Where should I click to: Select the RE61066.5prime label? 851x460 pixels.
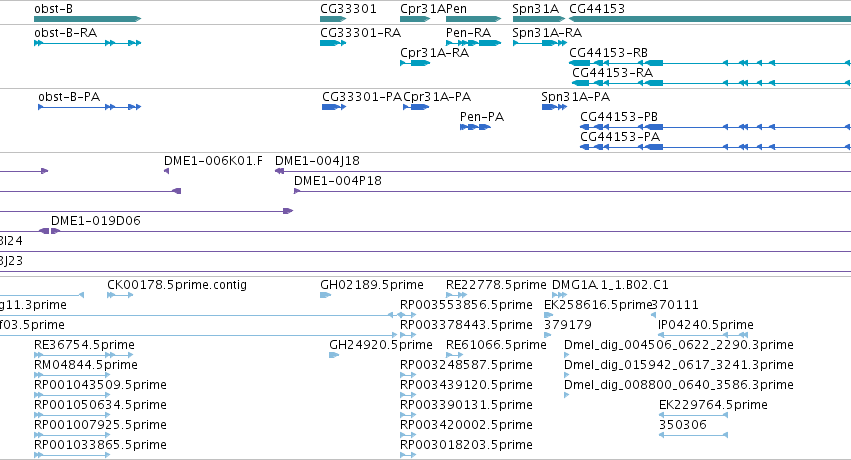(496, 345)
